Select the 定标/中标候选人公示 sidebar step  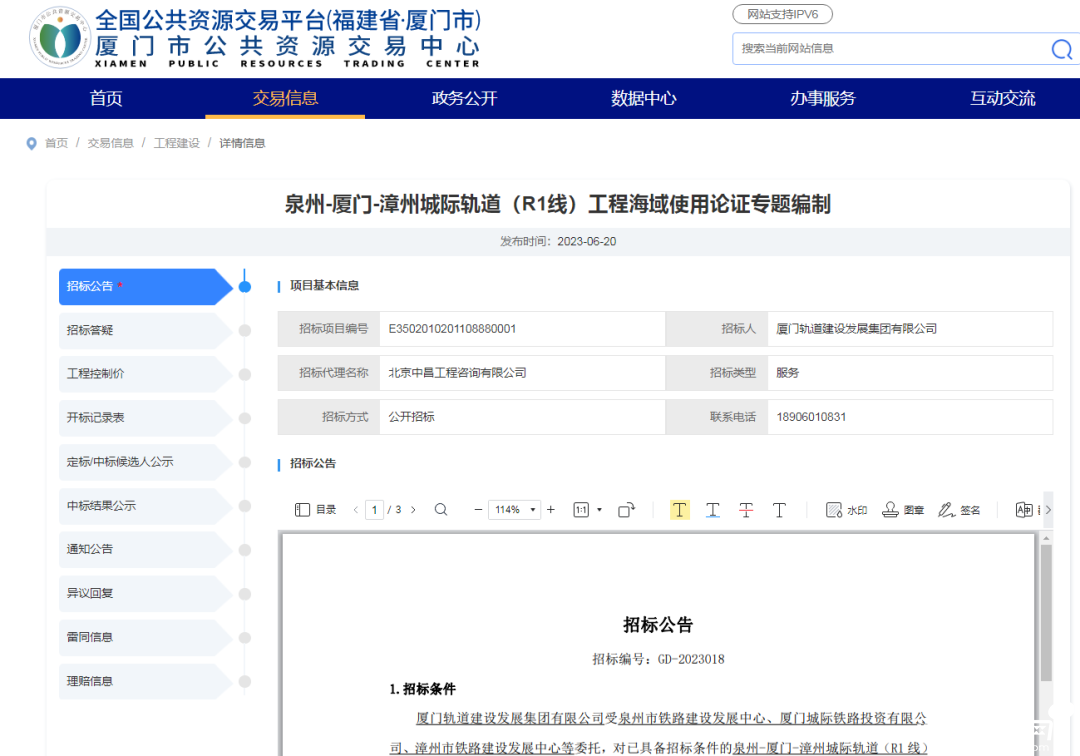(145, 462)
